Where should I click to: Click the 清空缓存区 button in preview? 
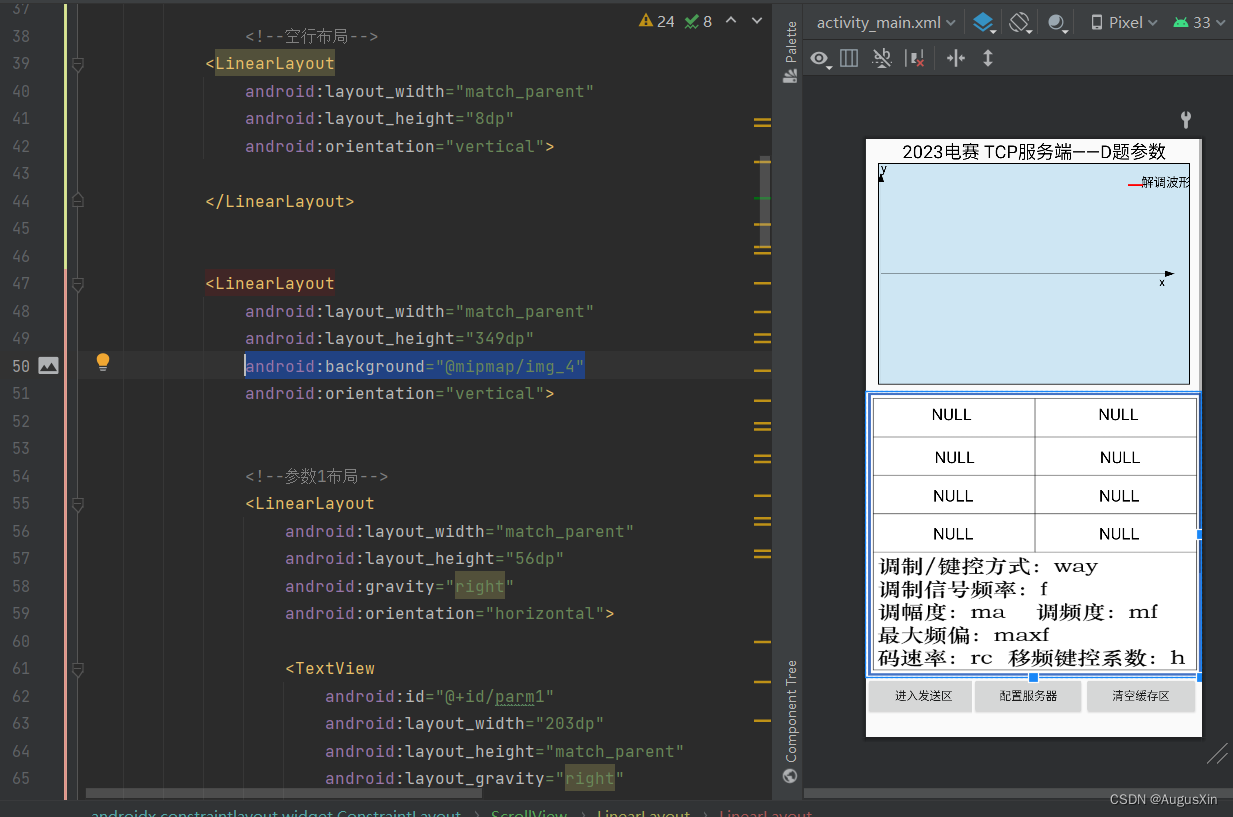1140,696
